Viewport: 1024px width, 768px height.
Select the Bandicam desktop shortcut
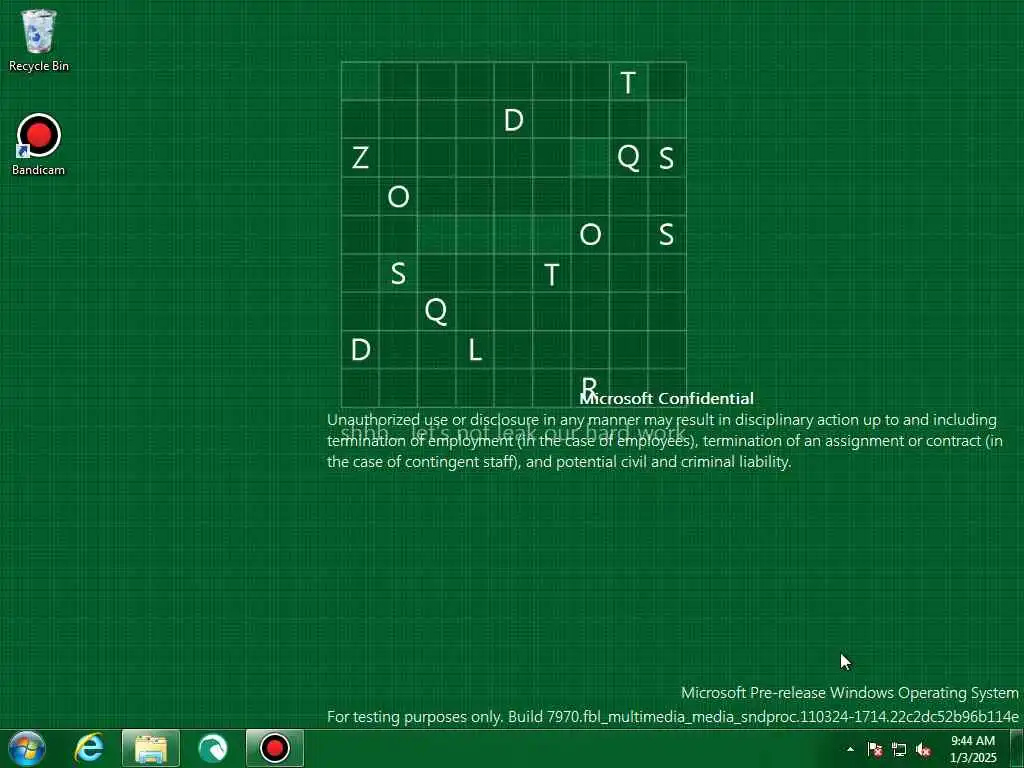pyautogui.click(x=39, y=145)
